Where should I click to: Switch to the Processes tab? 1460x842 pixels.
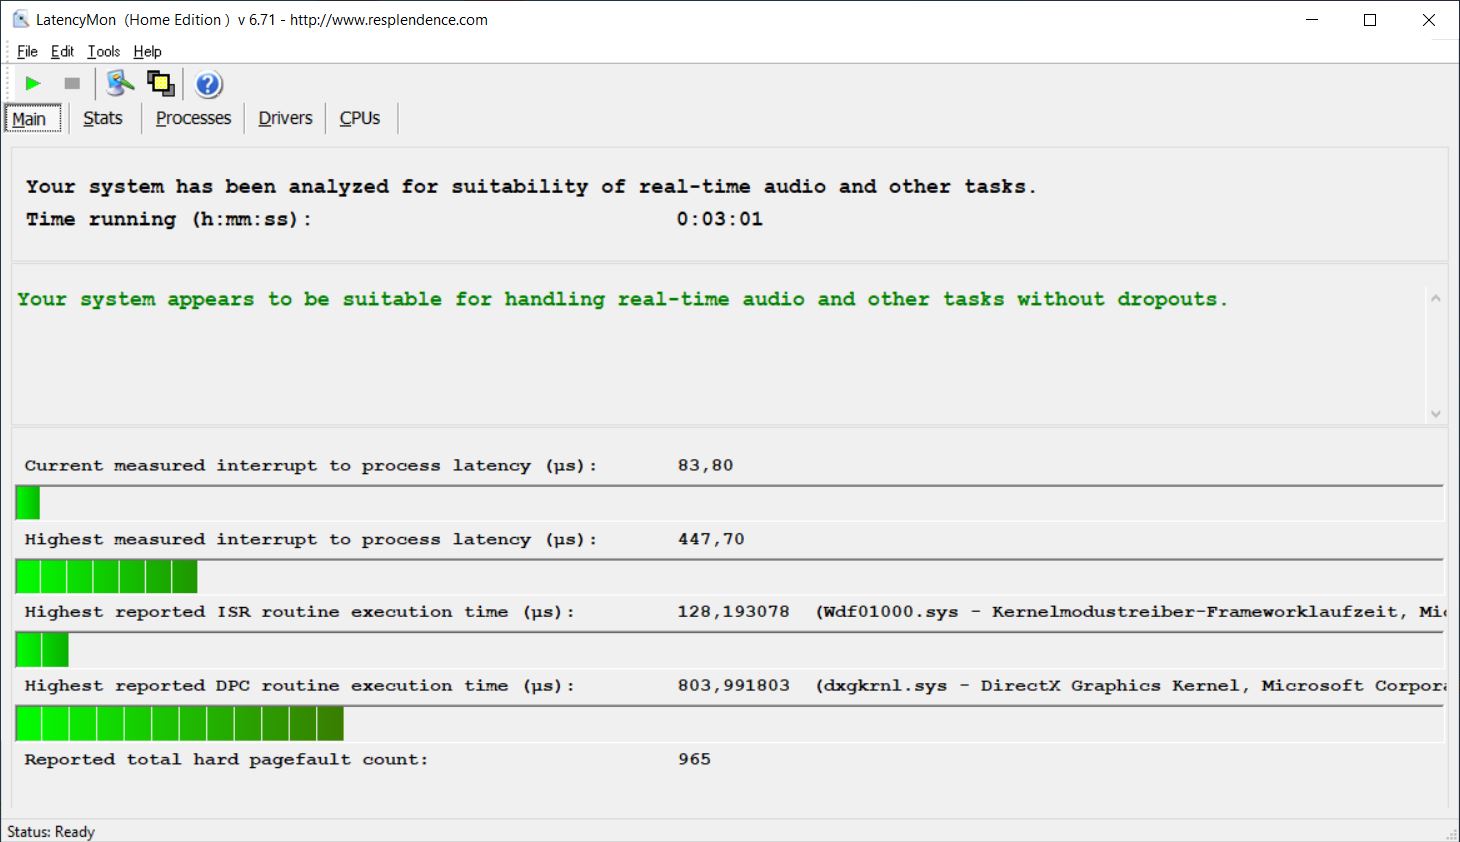click(x=193, y=118)
